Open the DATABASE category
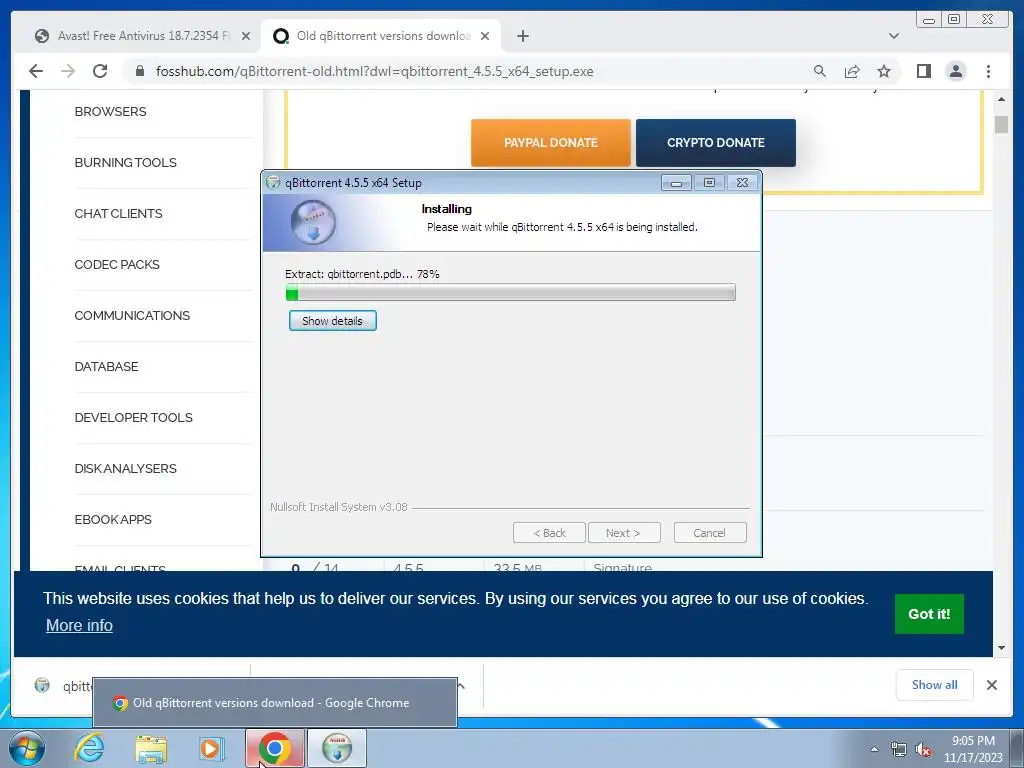The width and height of the screenshot is (1024, 768). coord(106,366)
